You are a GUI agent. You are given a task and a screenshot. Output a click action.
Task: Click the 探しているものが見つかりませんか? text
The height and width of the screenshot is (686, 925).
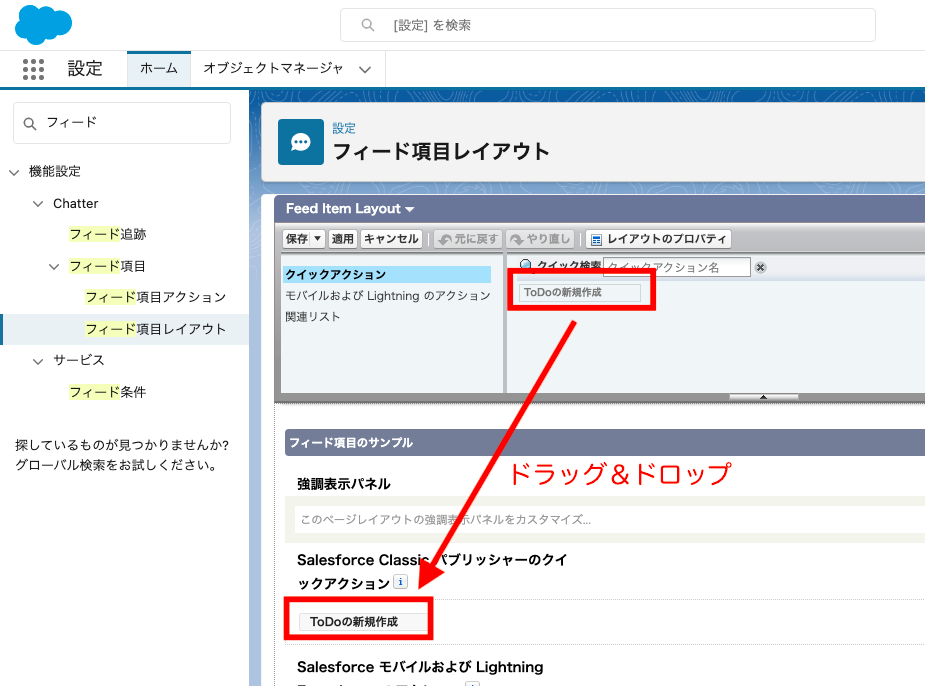[122, 445]
